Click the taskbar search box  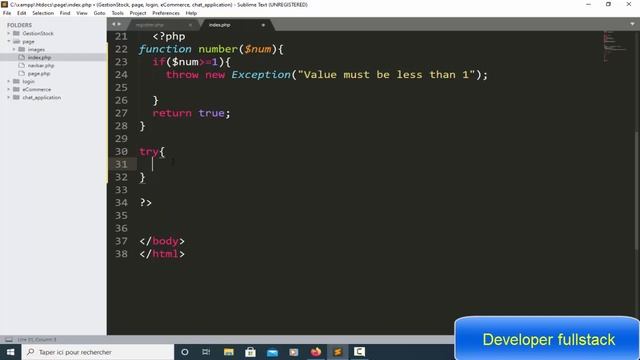98,352
